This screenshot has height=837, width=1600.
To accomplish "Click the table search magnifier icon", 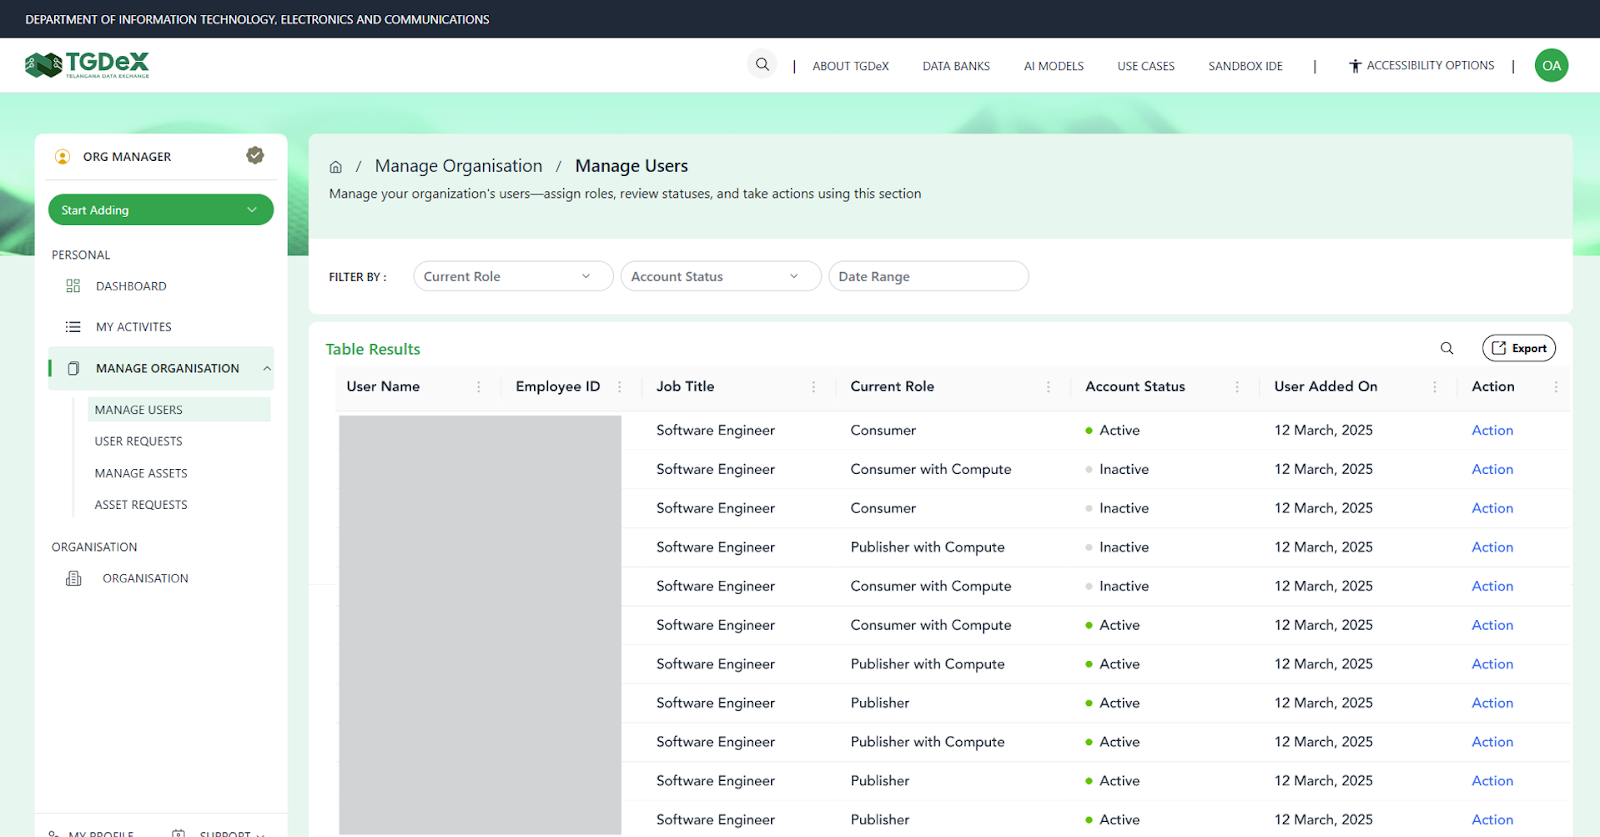I will 1446,348.
